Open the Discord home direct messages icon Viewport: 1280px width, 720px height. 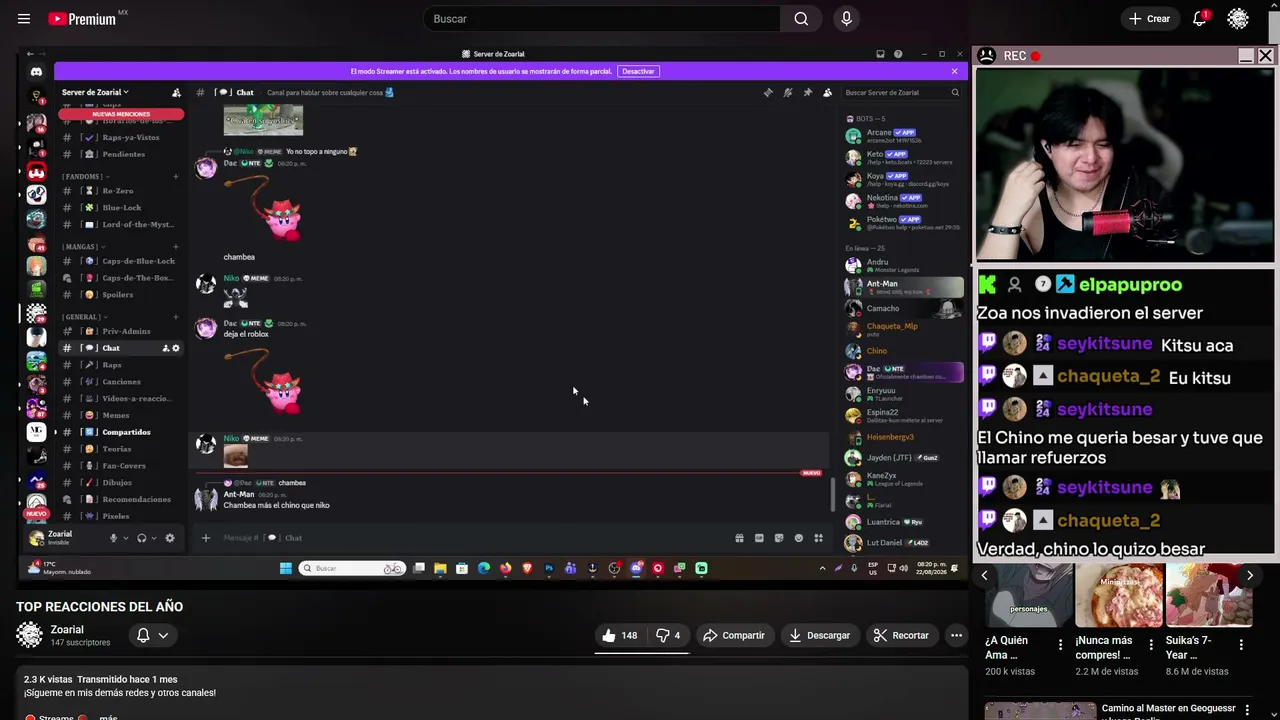coord(36,72)
